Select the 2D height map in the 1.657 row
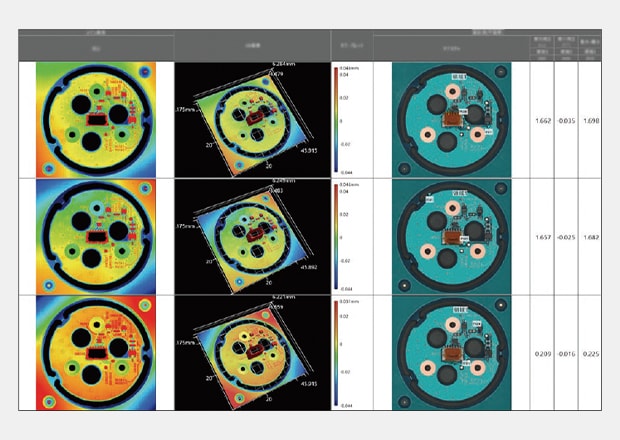Viewport: 620px width, 440px height. pos(96,235)
